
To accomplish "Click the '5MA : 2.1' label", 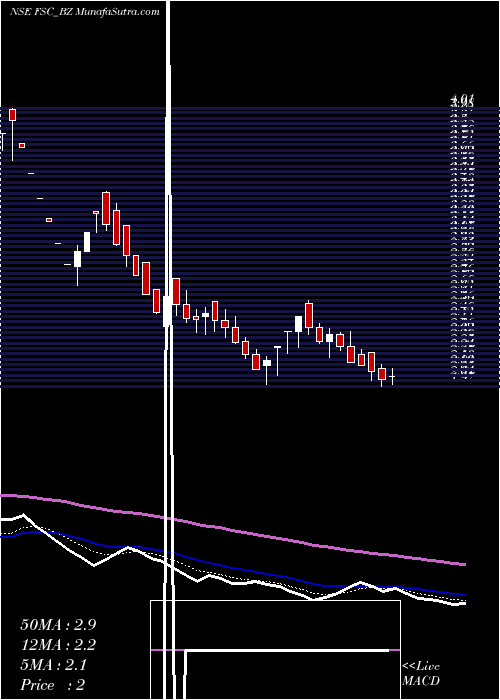I will click(x=54, y=665).
